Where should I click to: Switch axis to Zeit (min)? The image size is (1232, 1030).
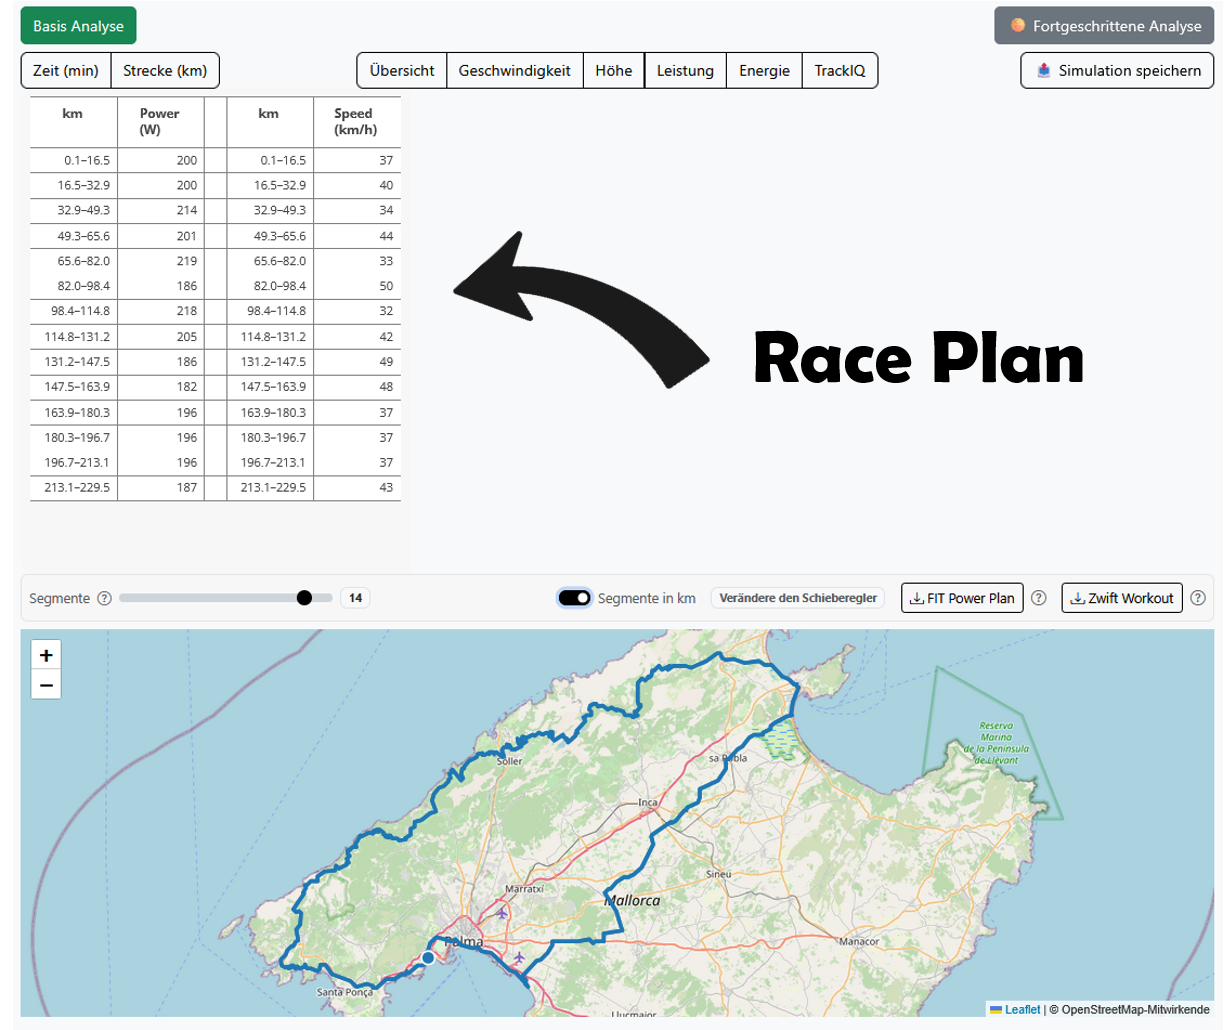66,71
